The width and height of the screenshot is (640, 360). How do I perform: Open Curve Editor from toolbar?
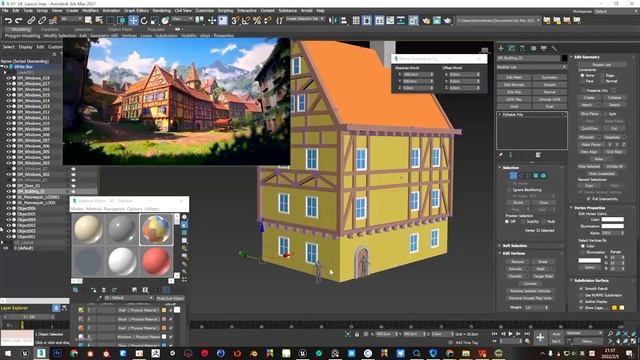[x=390, y=20]
